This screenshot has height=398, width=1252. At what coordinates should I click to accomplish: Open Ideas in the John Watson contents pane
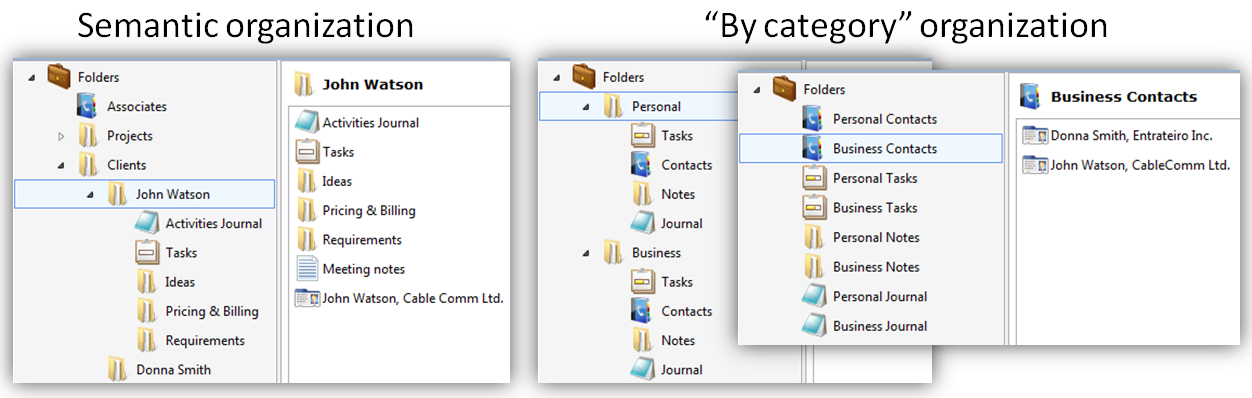(x=337, y=181)
